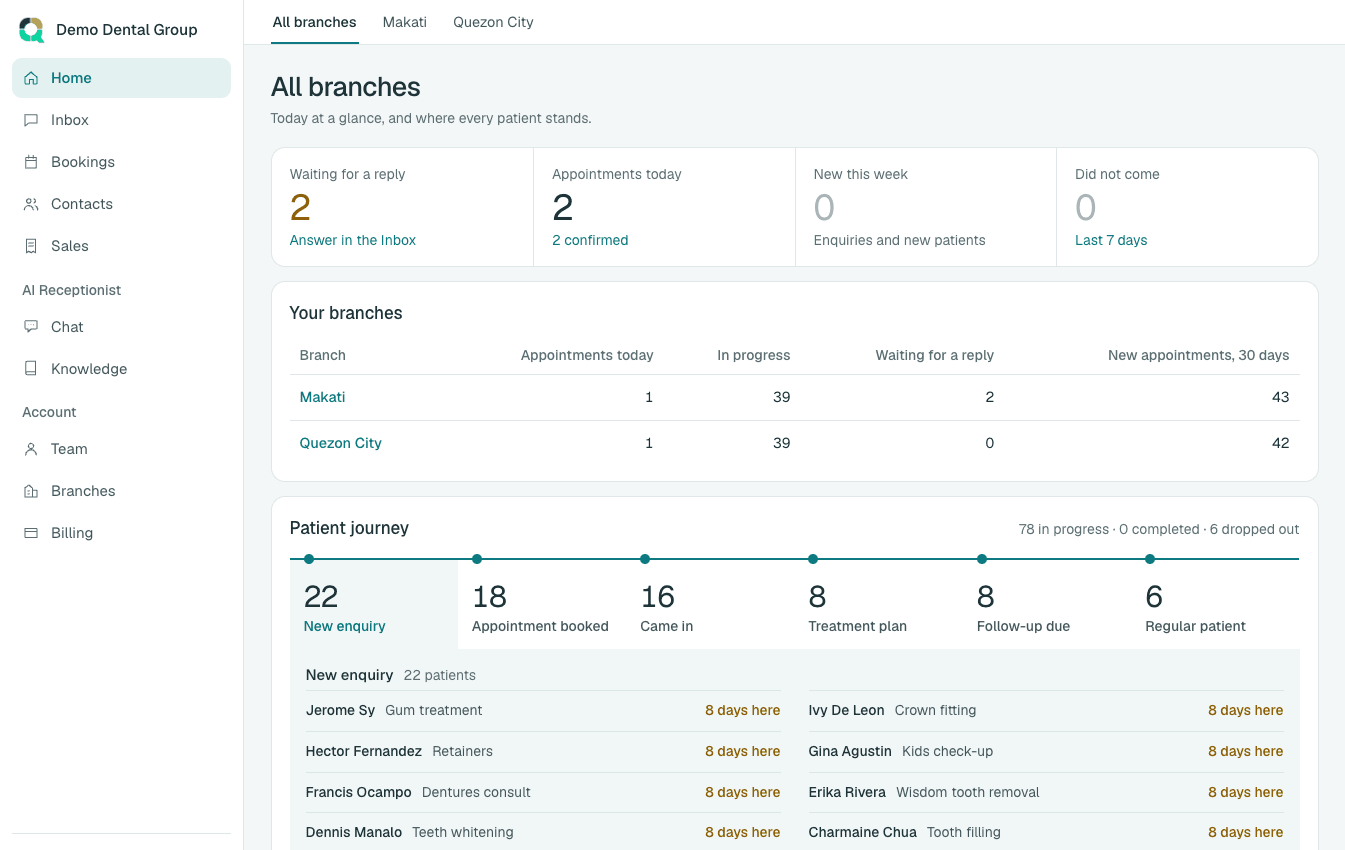Image resolution: width=1345 pixels, height=850 pixels.
Task: Click the 2 confirmed link
Action: click(x=590, y=240)
